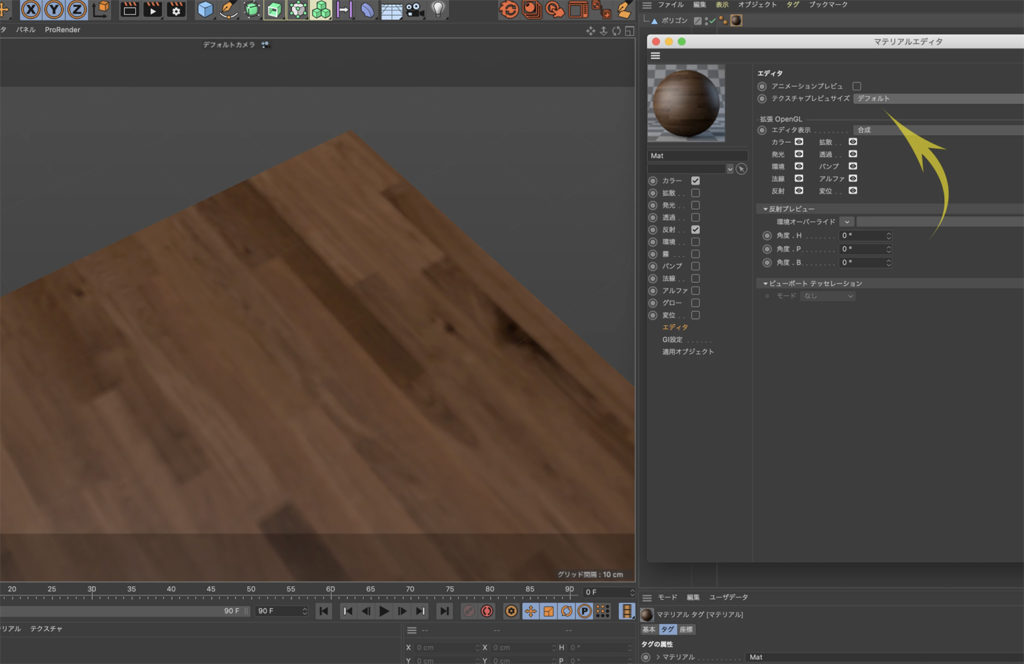1024x664 pixels.
Task: Add a cube primitive object
Action: [x=205, y=9]
